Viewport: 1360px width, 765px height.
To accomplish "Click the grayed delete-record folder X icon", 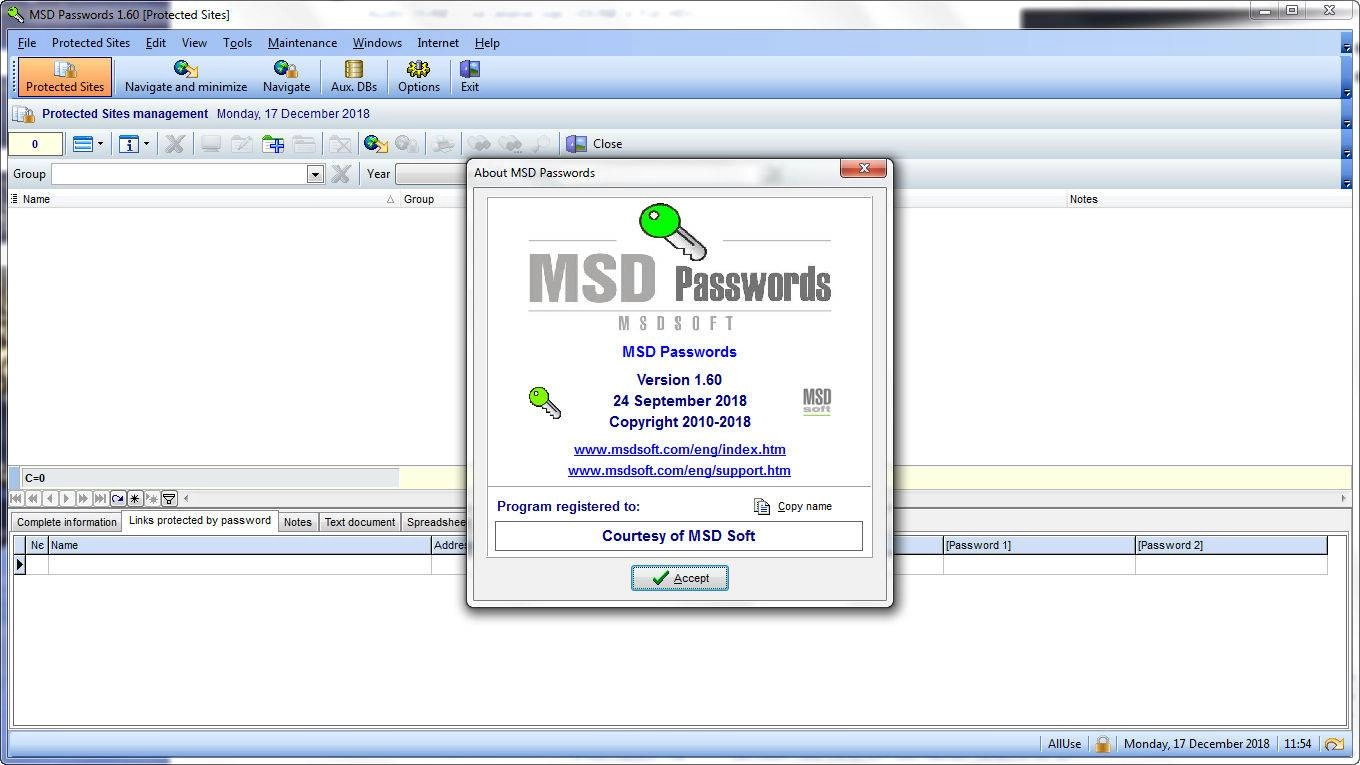I will pos(341,144).
